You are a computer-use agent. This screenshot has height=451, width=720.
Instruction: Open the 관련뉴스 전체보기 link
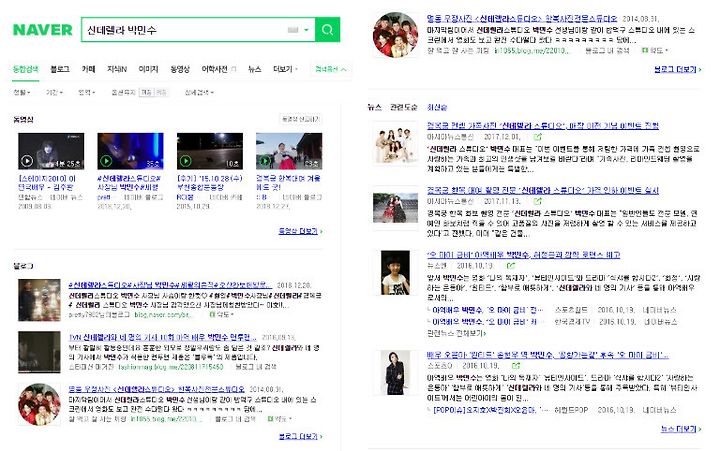[456, 333]
